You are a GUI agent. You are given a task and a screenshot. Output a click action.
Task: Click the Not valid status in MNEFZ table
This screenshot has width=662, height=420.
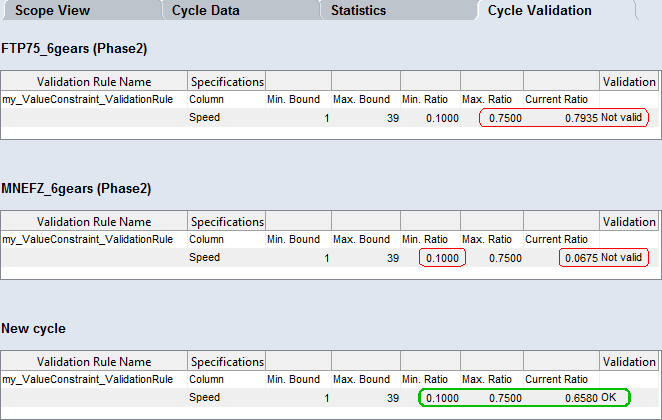pyautogui.click(x=622, y=258)
